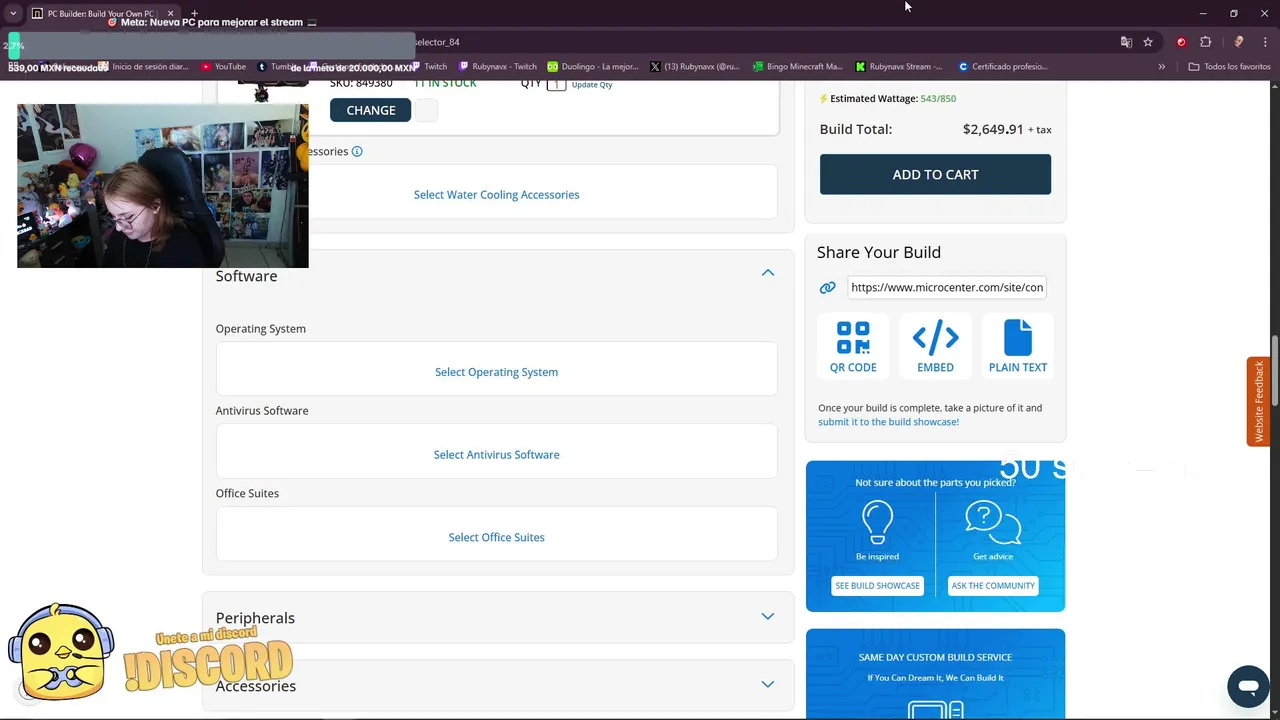Screen dimensions: 1280x720
Task: Bookmark this page with the star icon
Action: point(1148,42)
